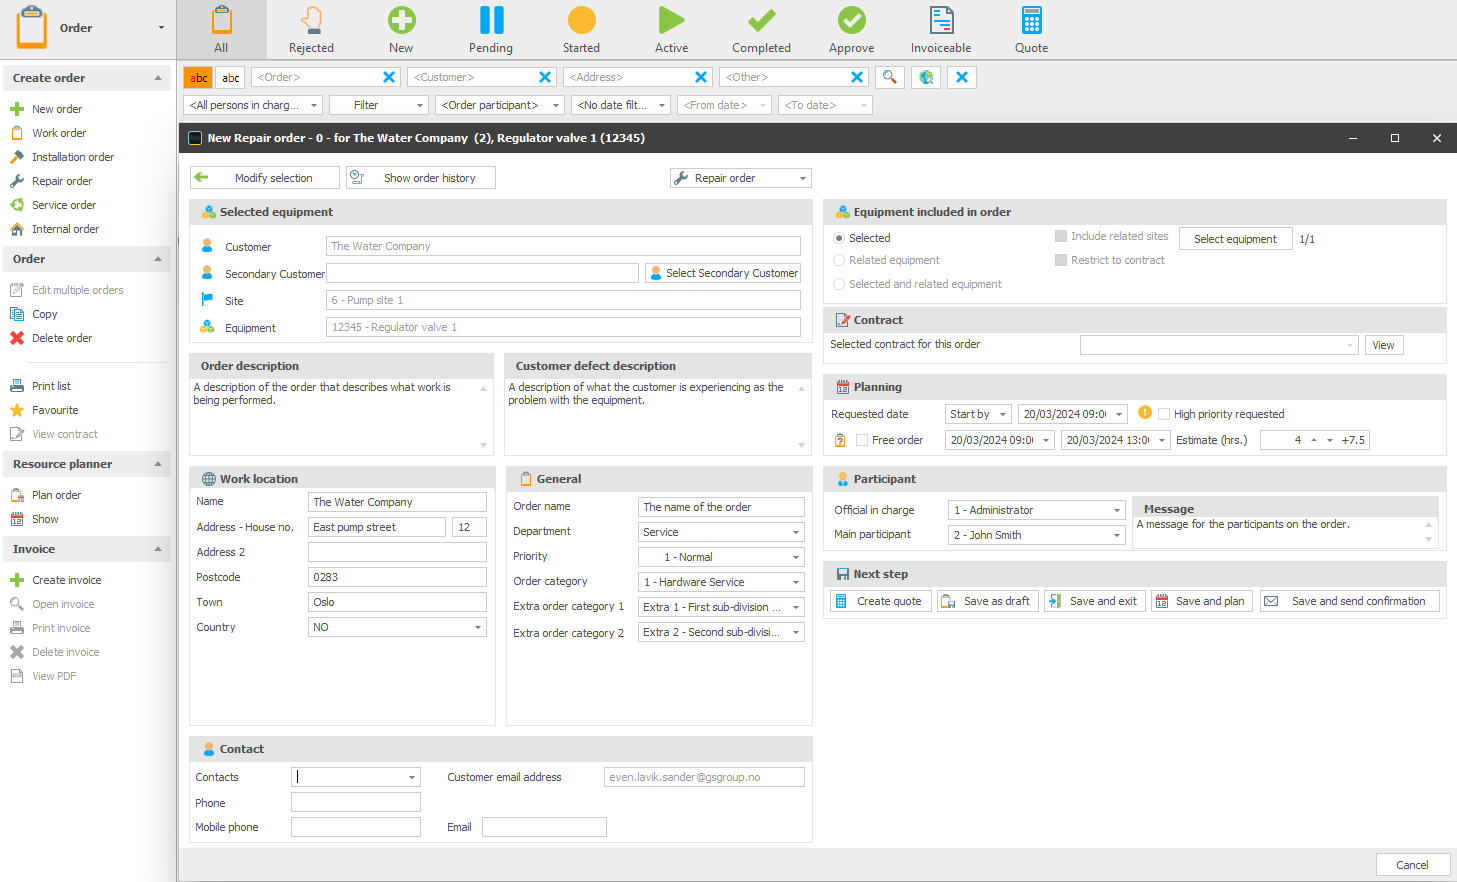Image resolution: width=1457 pixels, height=882 pixels.
Task: Create an Internal order from the sidebar
Action: tap(65, 229)
